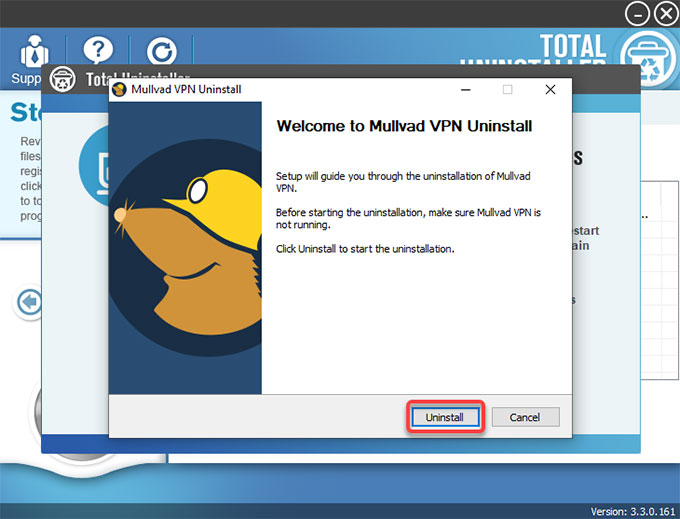Click the Refresh circular arrow icon
This screenshot has width=680, height=519.
pyautogui.click(x=161, y=51)
